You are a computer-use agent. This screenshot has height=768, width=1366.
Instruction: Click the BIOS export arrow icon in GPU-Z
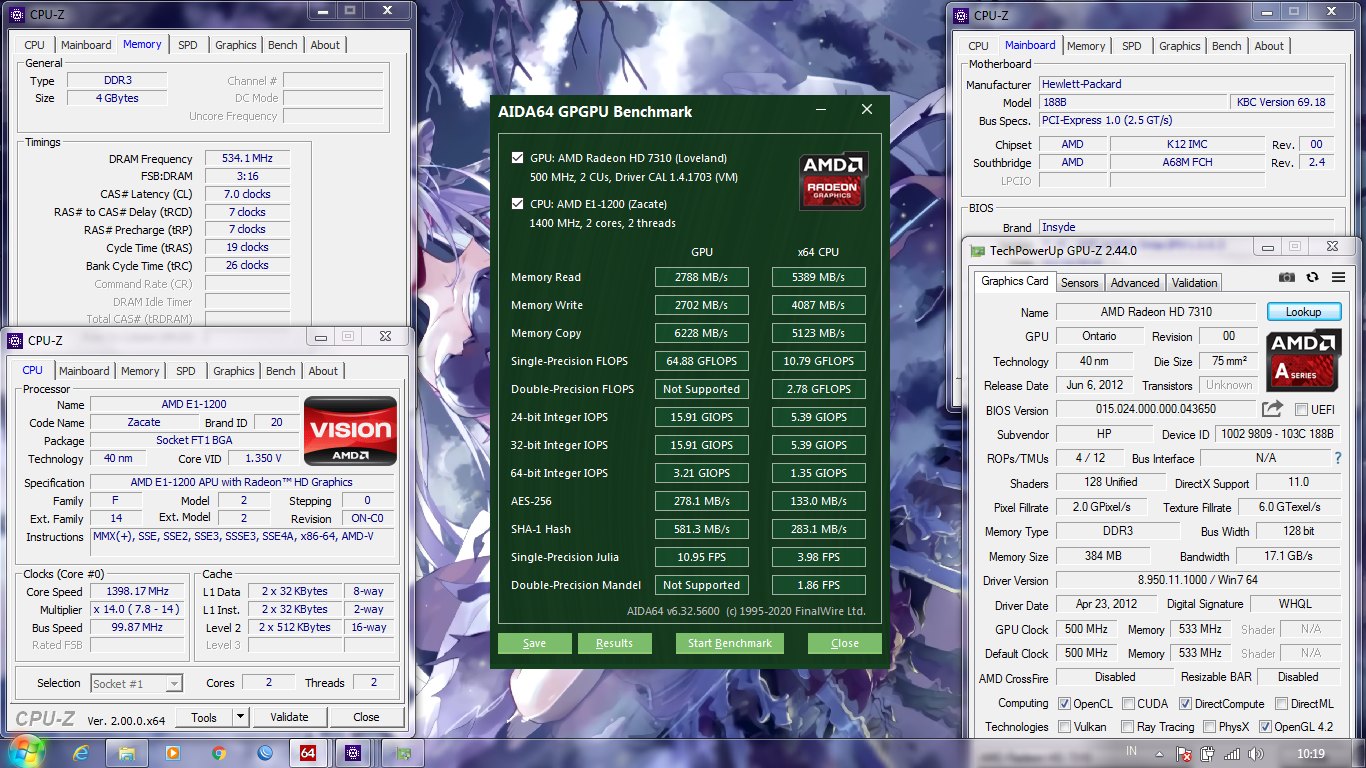(x=1272, y=409)
